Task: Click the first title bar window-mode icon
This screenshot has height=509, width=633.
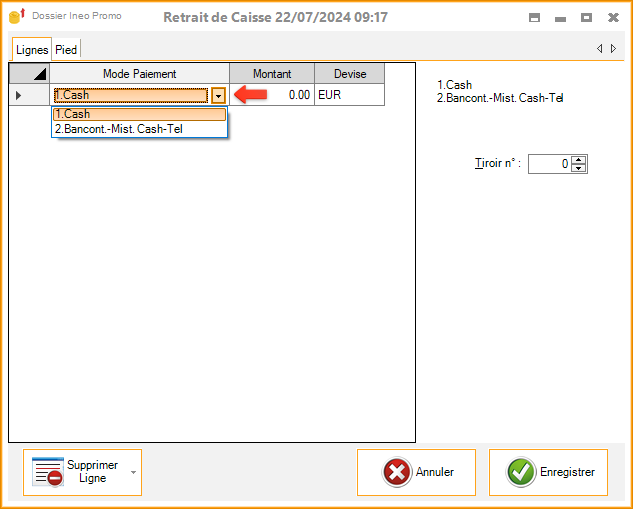Action: pyautogui.click(x=534, y=18)
